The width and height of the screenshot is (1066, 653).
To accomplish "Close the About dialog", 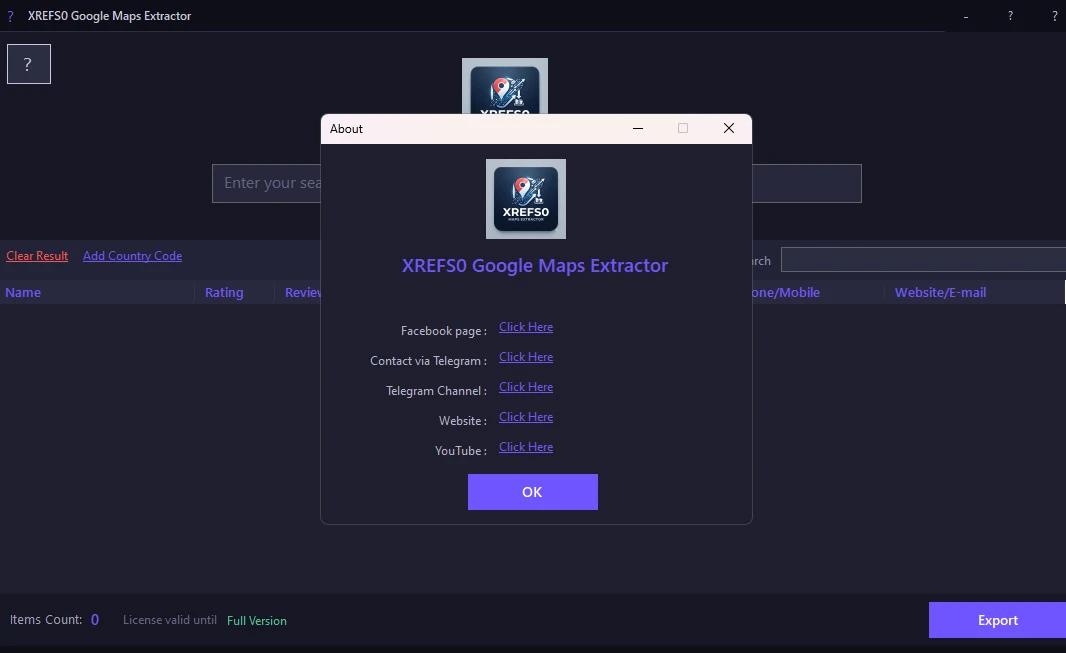I will point(729,128).
